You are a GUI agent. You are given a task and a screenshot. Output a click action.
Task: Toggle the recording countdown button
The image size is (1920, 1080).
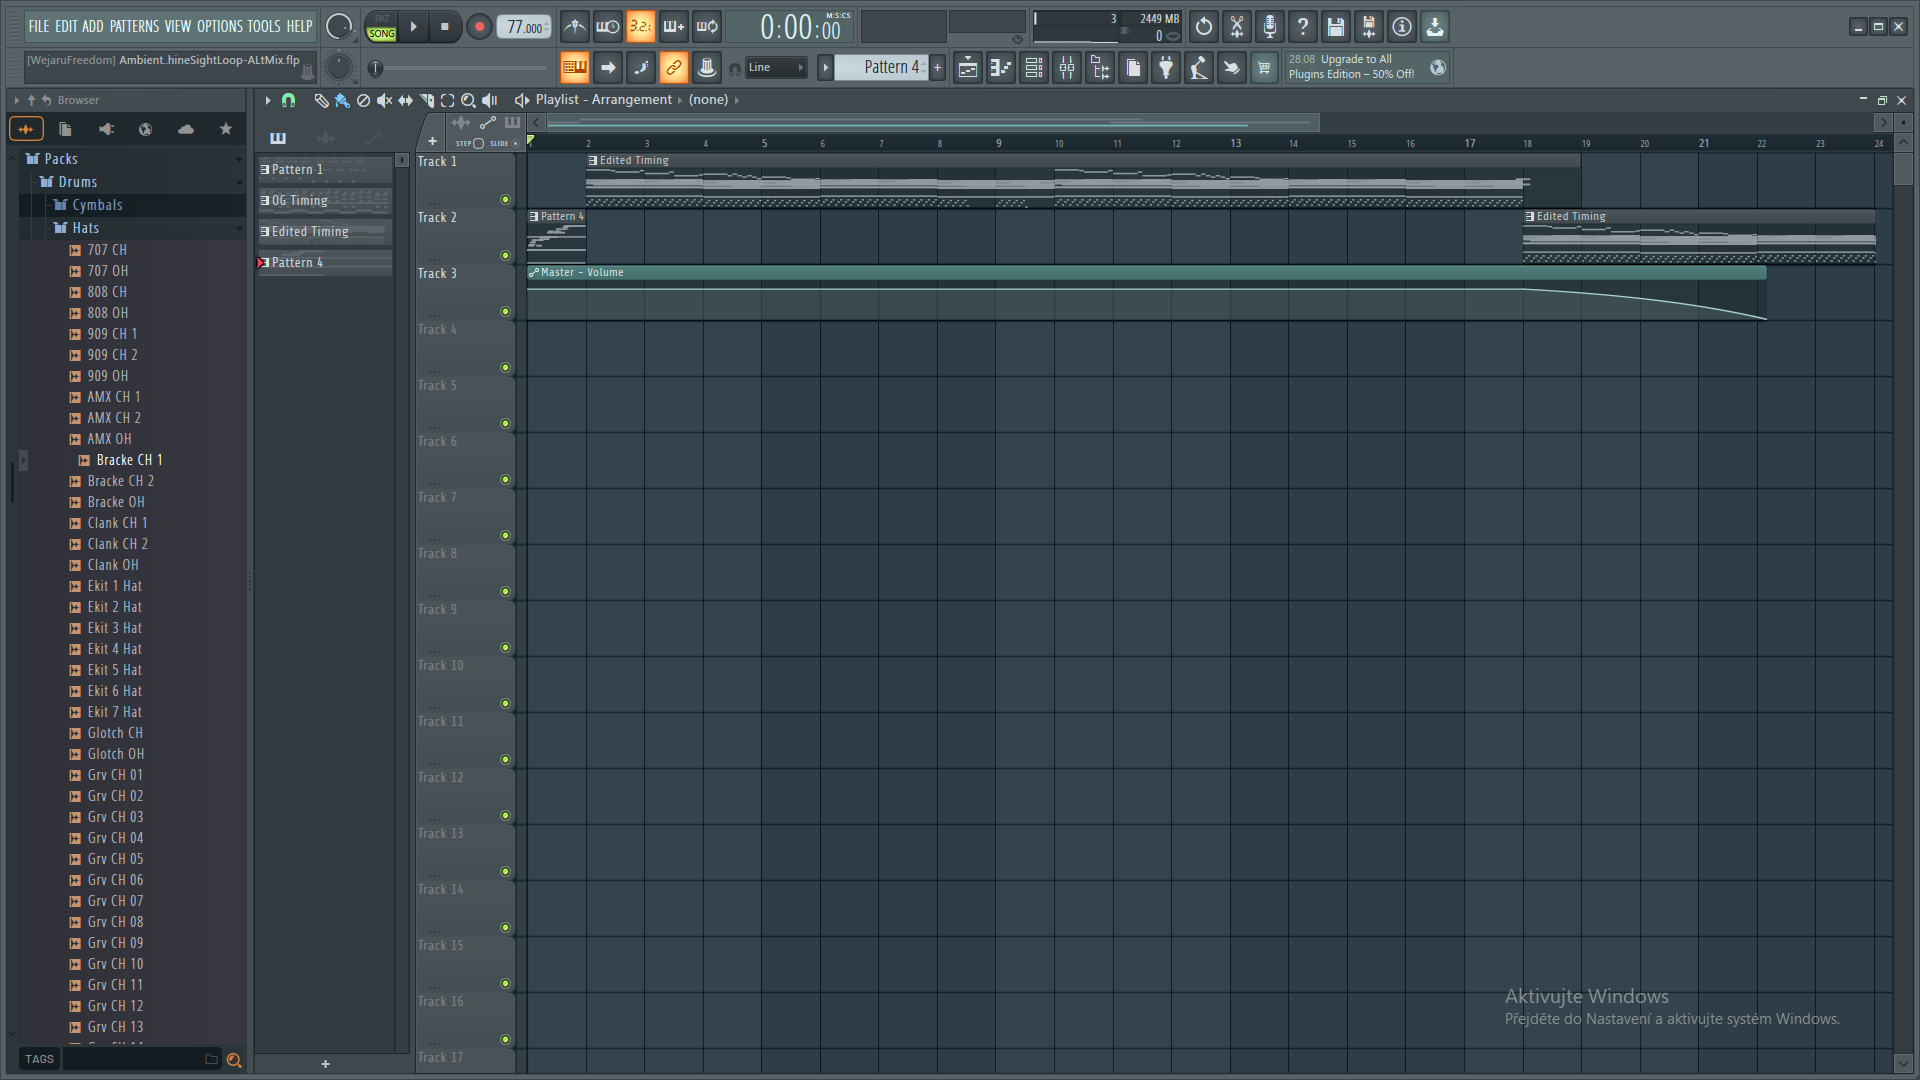[640, 27]
